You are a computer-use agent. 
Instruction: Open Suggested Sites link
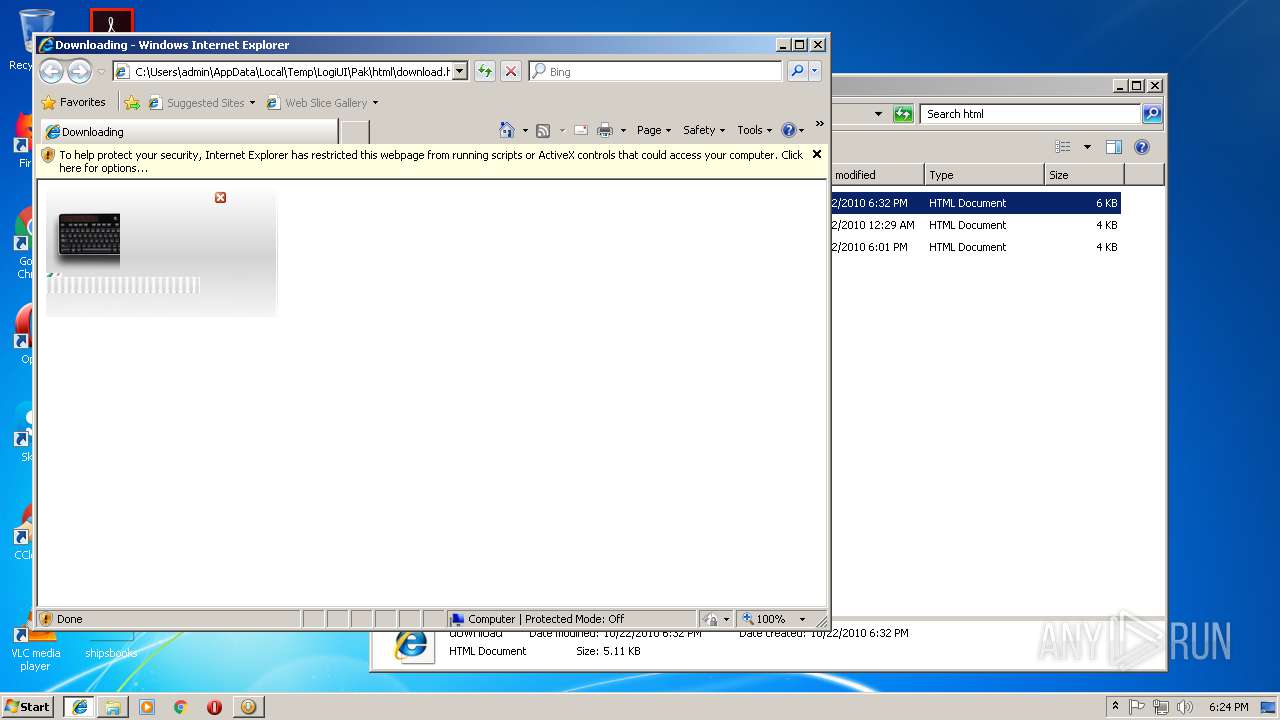(x=201, y=102)
